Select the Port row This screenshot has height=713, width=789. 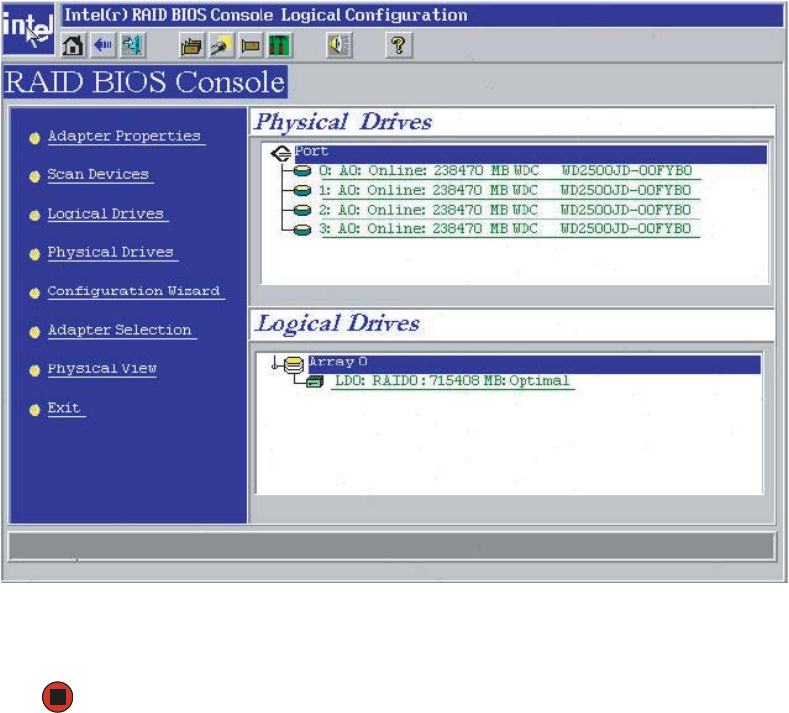point(530,154)
